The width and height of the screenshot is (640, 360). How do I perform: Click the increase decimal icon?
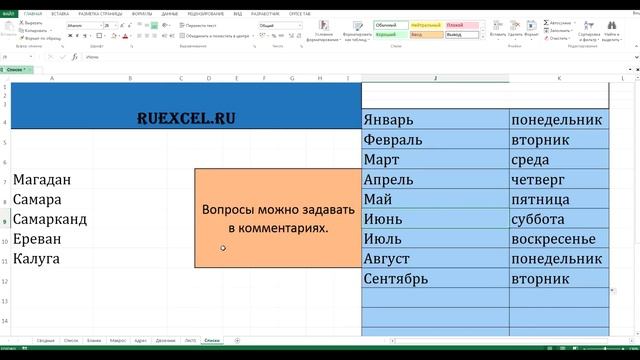[291, 36]
